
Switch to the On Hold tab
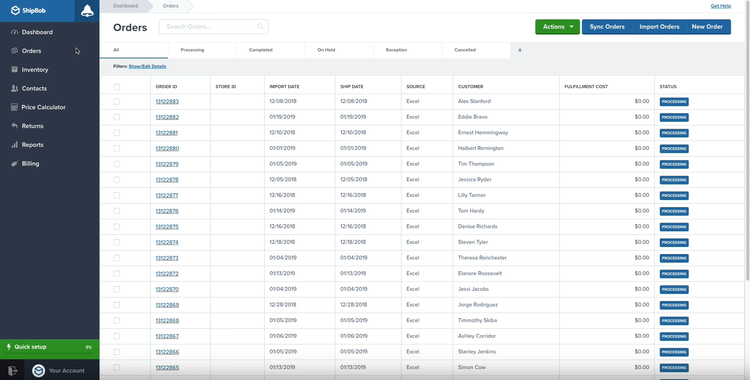tap(339, 50)
